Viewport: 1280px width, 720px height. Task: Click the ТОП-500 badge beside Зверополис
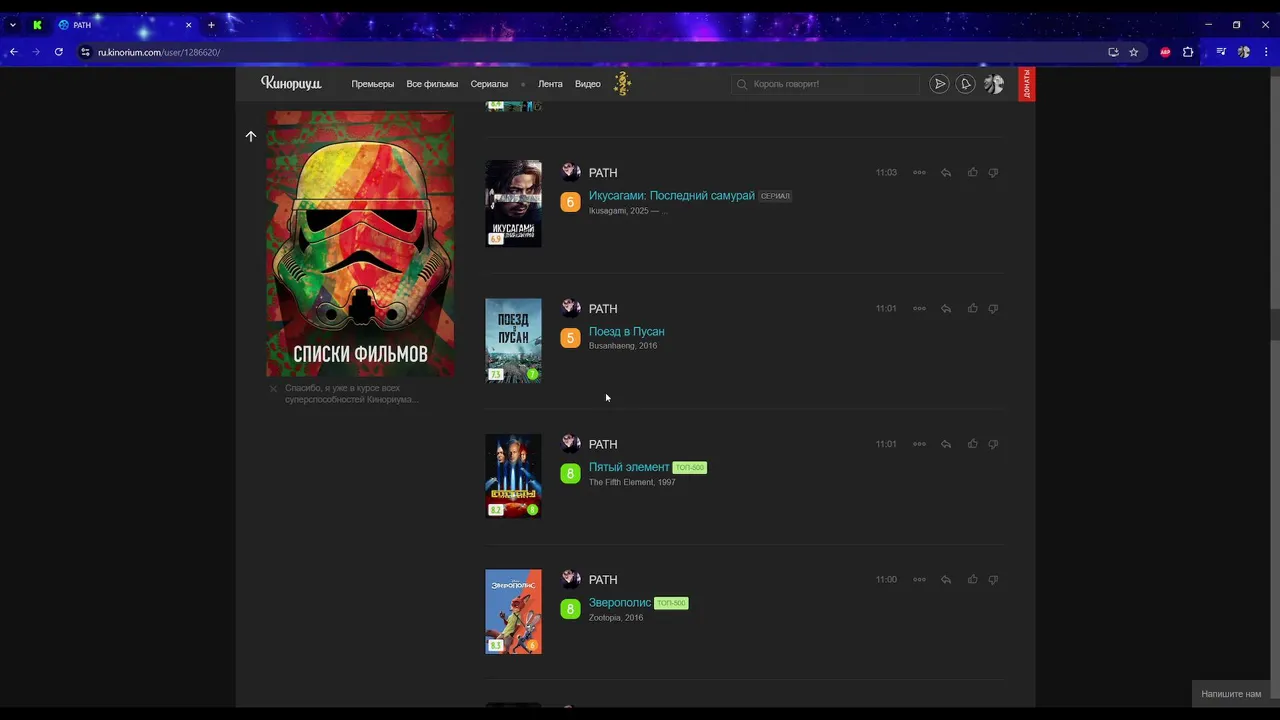coord(671,603)
